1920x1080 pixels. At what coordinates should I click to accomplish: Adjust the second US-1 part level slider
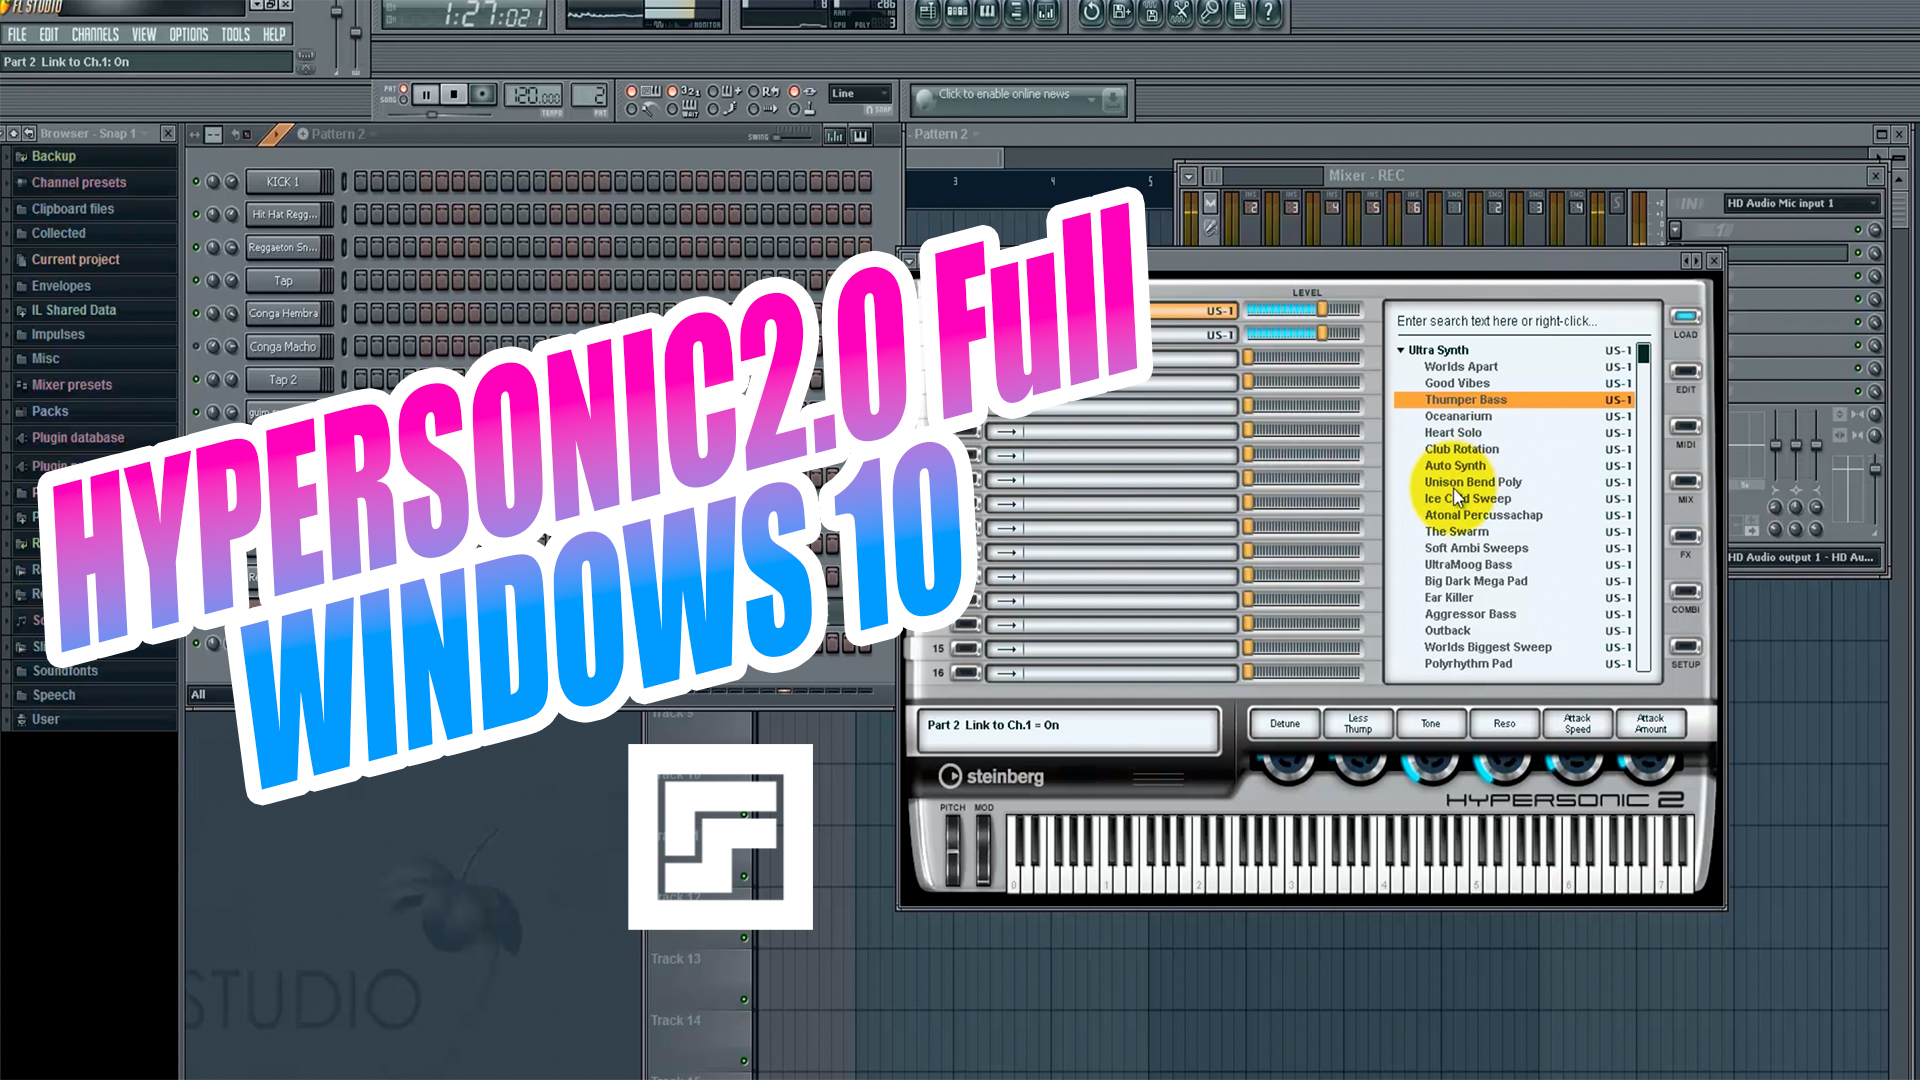click(1303, 334)
